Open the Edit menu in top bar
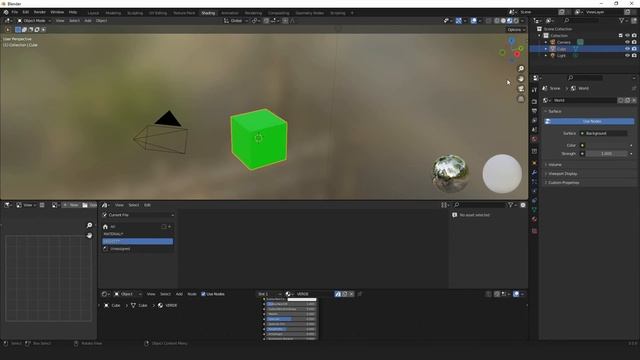The image size is (640, 360). click(26, 12)
